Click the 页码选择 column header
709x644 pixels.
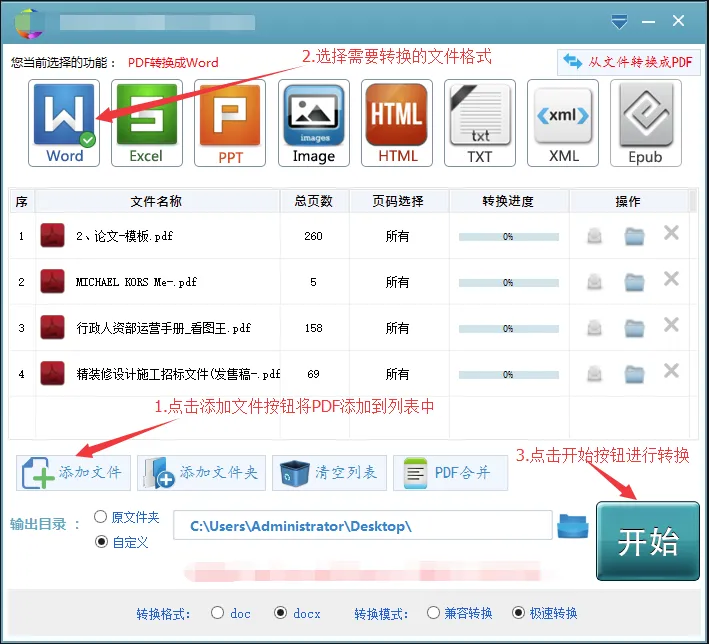[x=398, y=201]
